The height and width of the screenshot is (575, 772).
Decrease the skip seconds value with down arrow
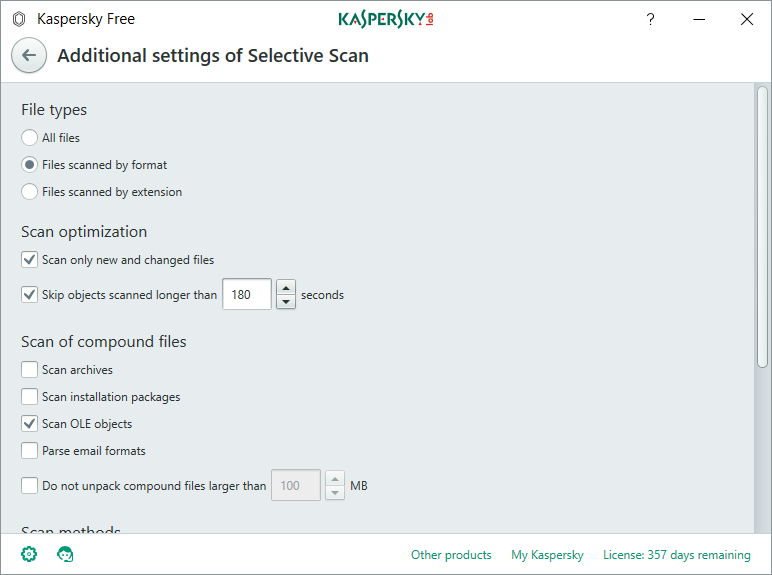(286, 301)
